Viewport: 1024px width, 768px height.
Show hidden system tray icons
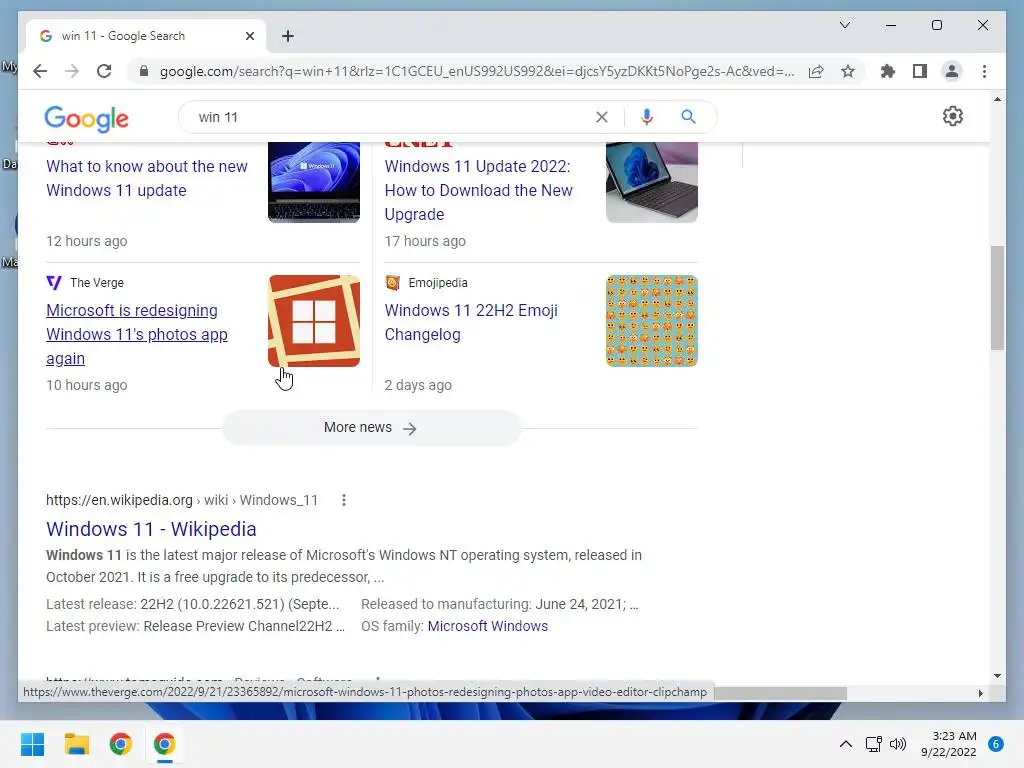pyautogui.click(x=845, y=744)
